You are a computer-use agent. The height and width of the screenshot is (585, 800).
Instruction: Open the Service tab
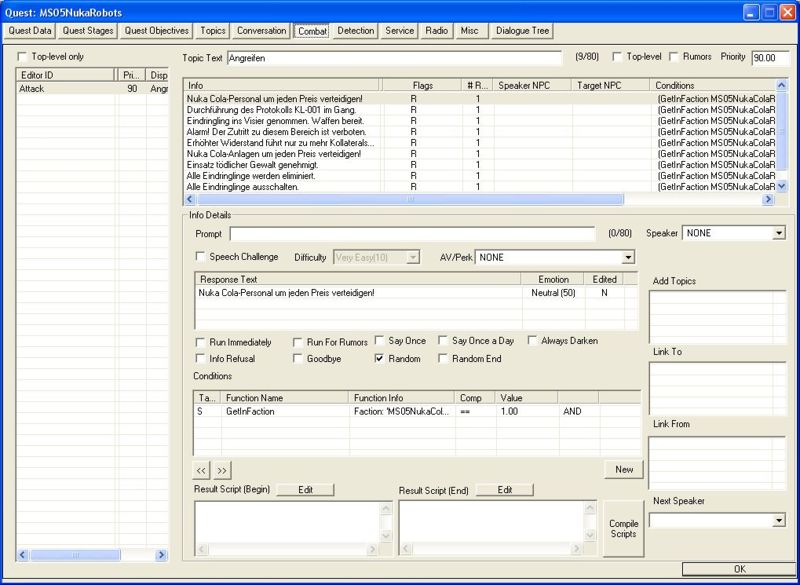tap(399, 31)
